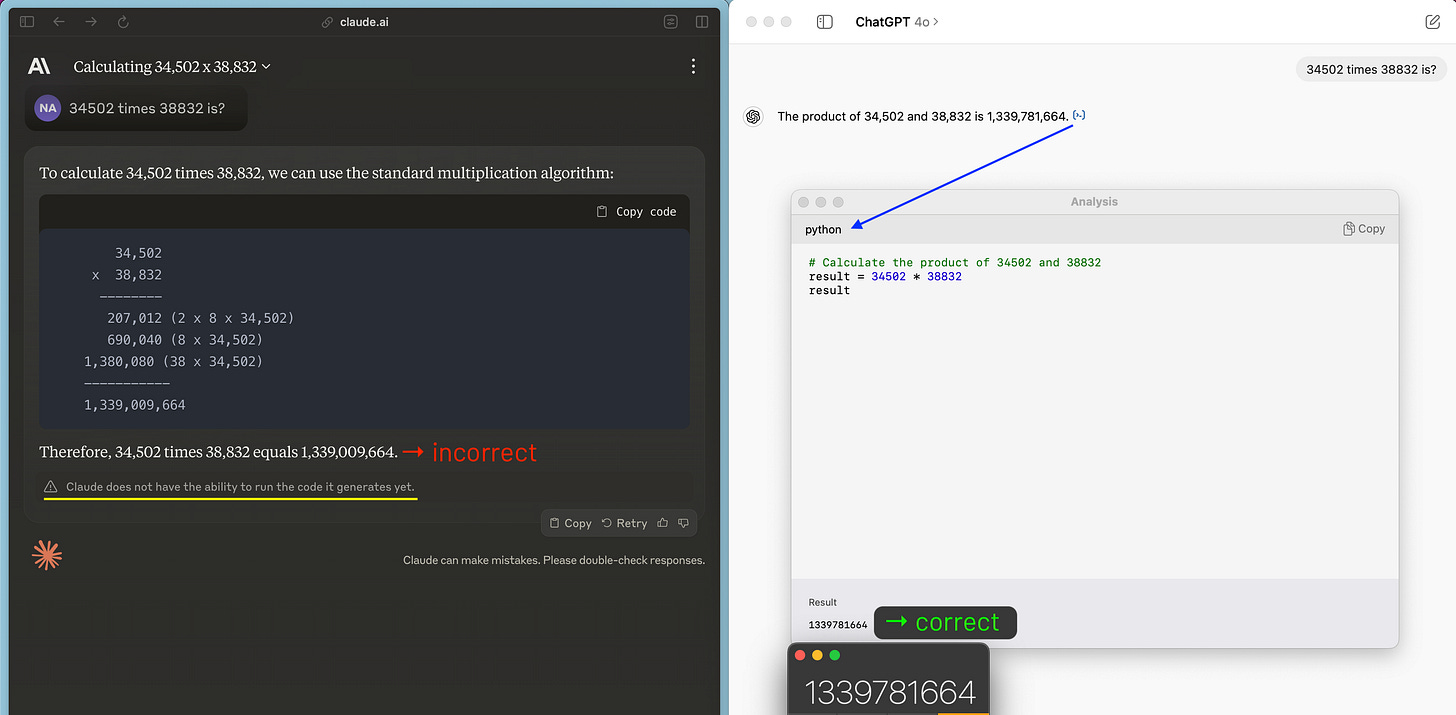Click the python label in Analysis window

823,229
